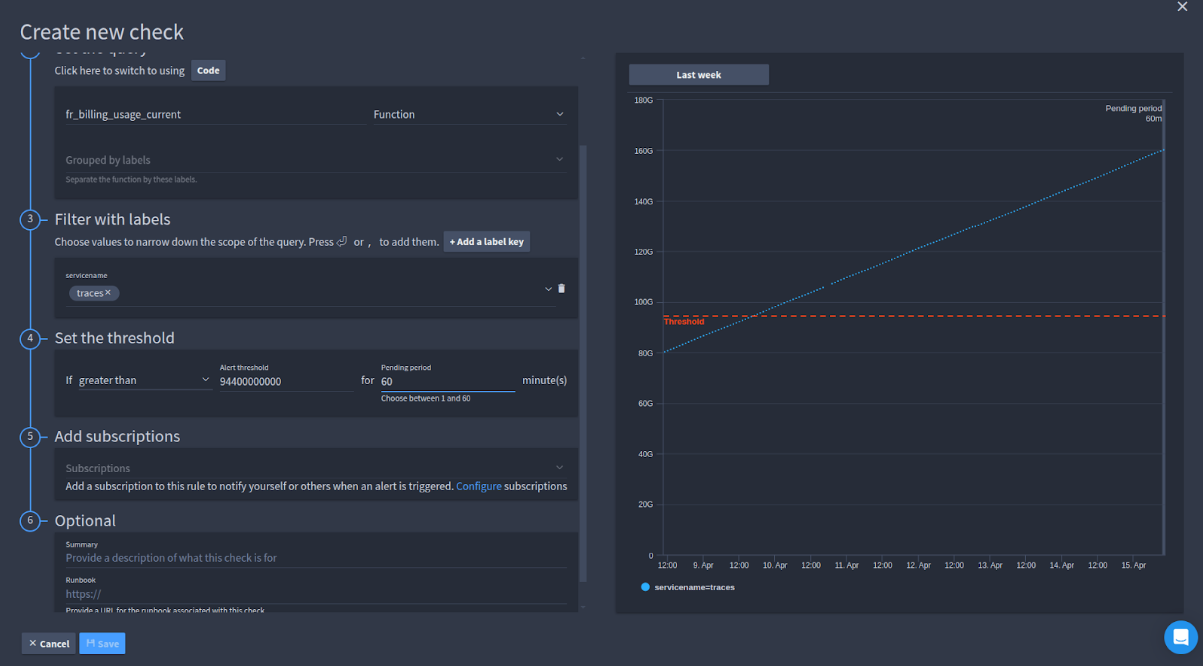Viewport: 1203px width, 666px height.
Task: Switch the query editor to Code
Action: (208, 71)
